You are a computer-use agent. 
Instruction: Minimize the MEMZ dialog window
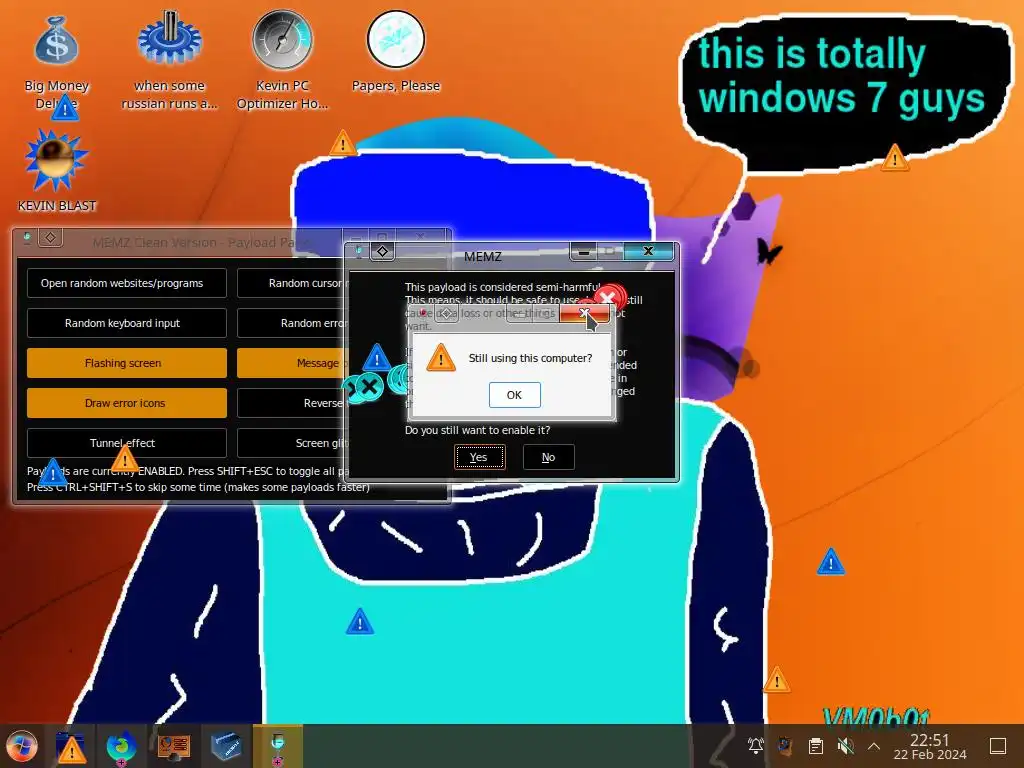583,251
